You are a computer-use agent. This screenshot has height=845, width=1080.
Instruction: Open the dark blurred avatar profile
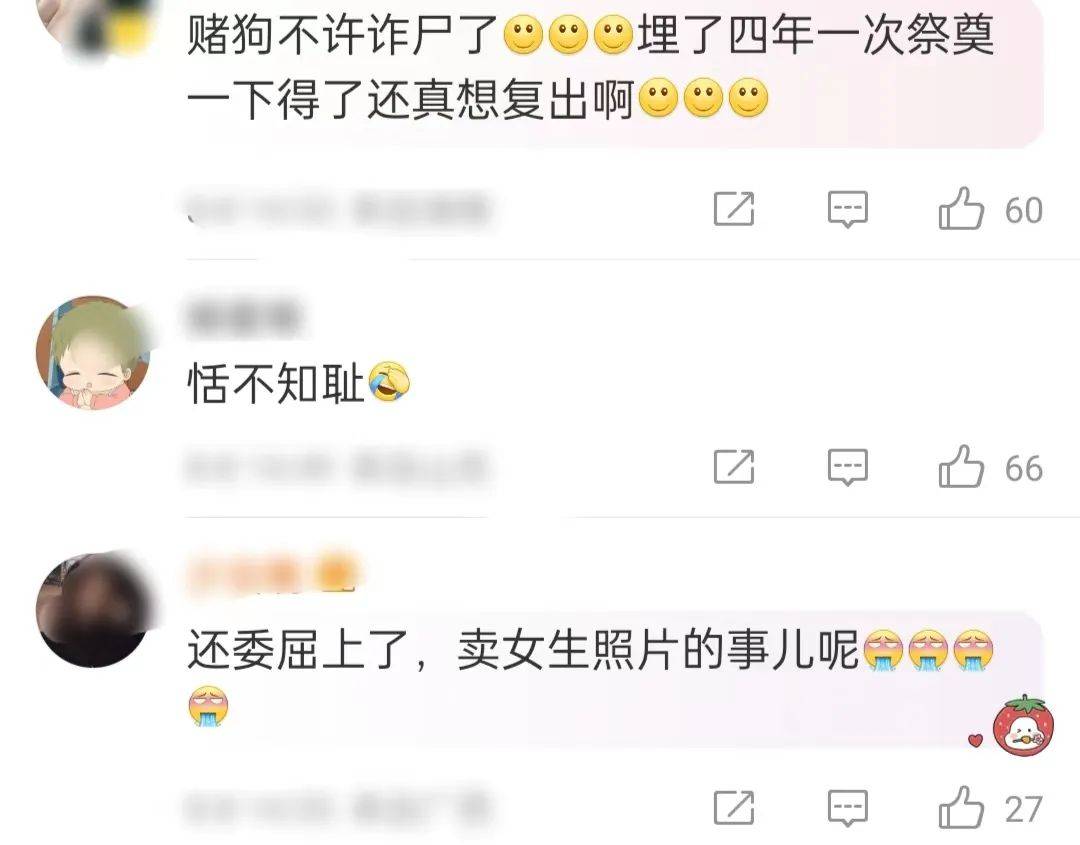(x=94, y=609)
